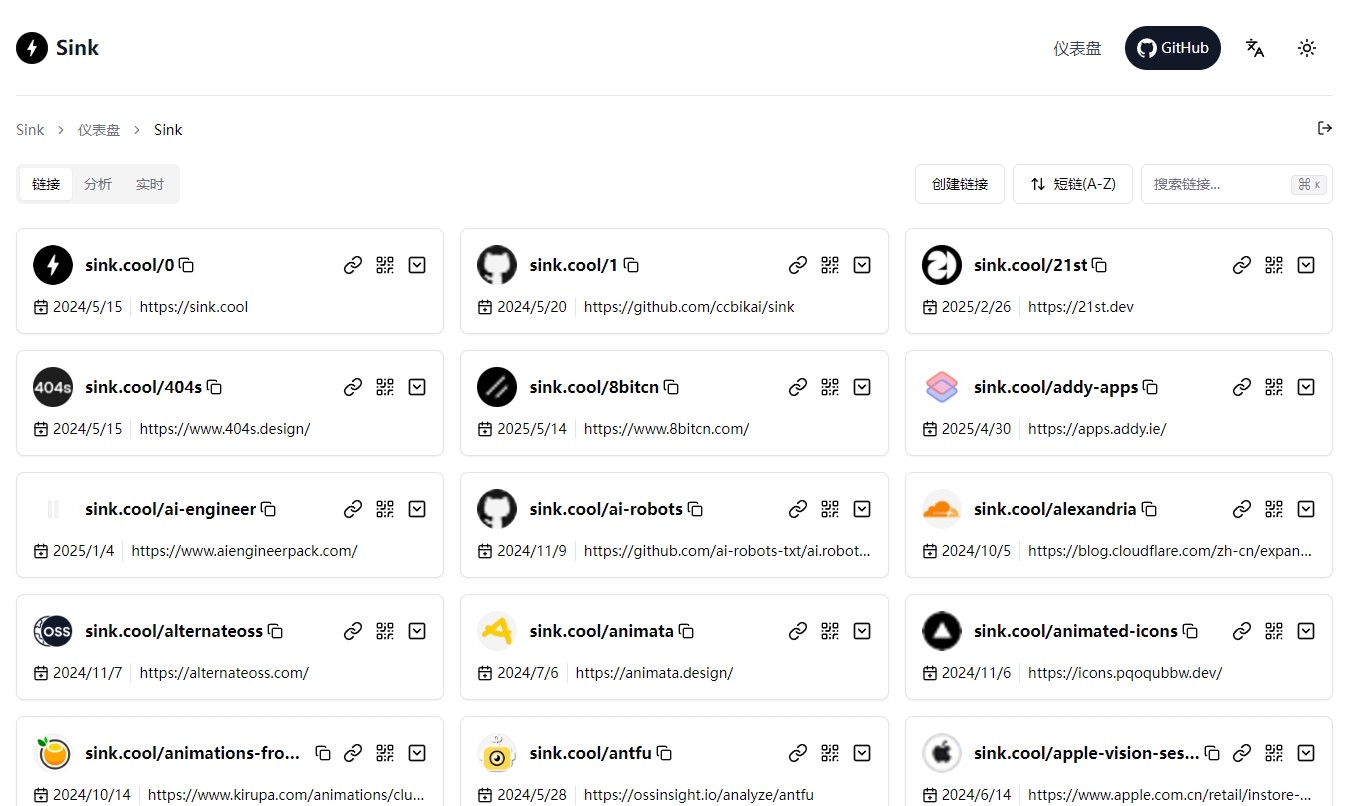Click the URL https://animata.design/
Viewport: 1347px width, 806px height.
(654, 673)
